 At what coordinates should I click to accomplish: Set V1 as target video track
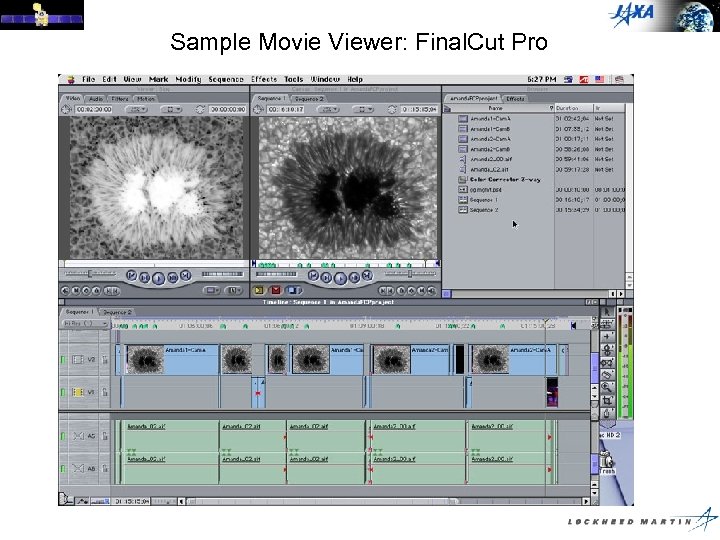(x=78, y=392)
